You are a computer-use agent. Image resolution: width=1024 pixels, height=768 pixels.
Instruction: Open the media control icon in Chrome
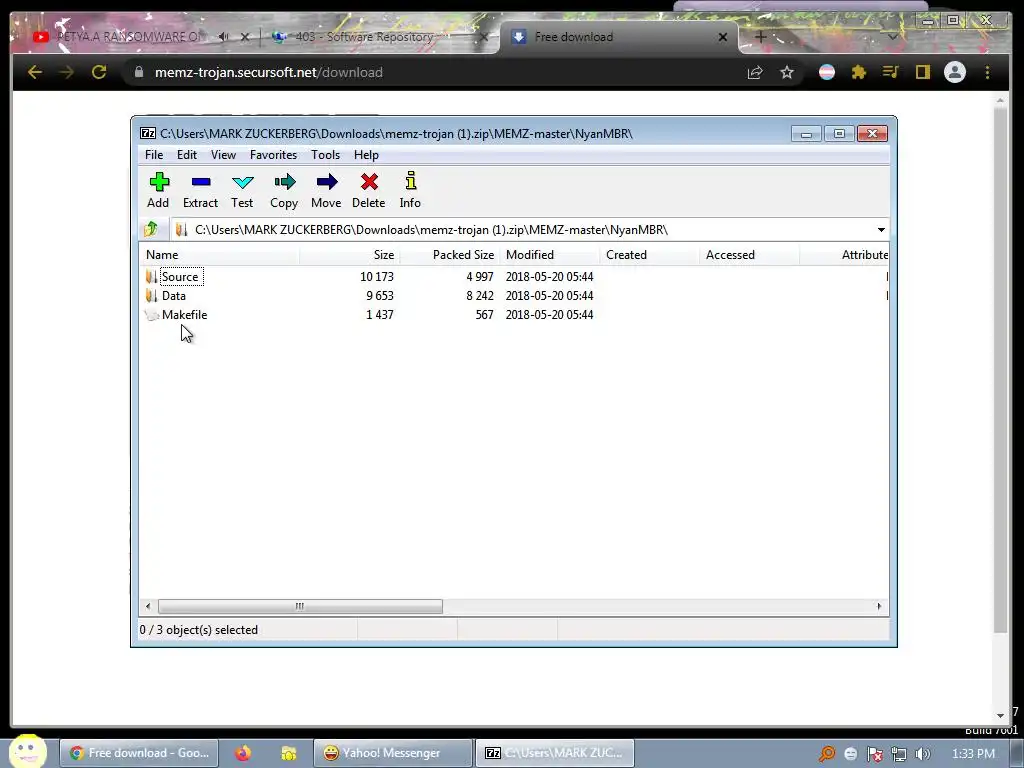pos(891,72)
